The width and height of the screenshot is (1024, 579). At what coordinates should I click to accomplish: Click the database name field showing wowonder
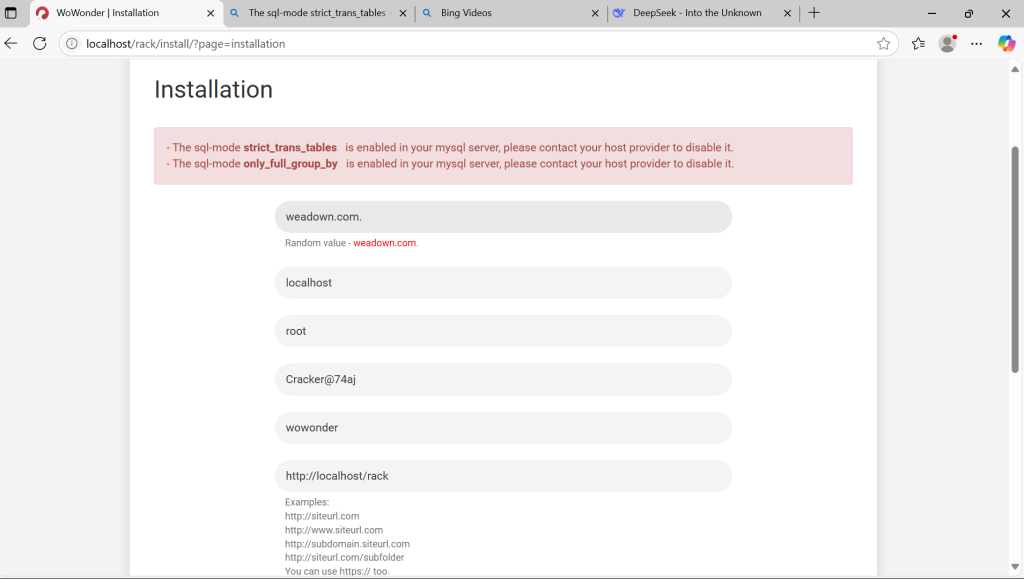tap(503, 428)
